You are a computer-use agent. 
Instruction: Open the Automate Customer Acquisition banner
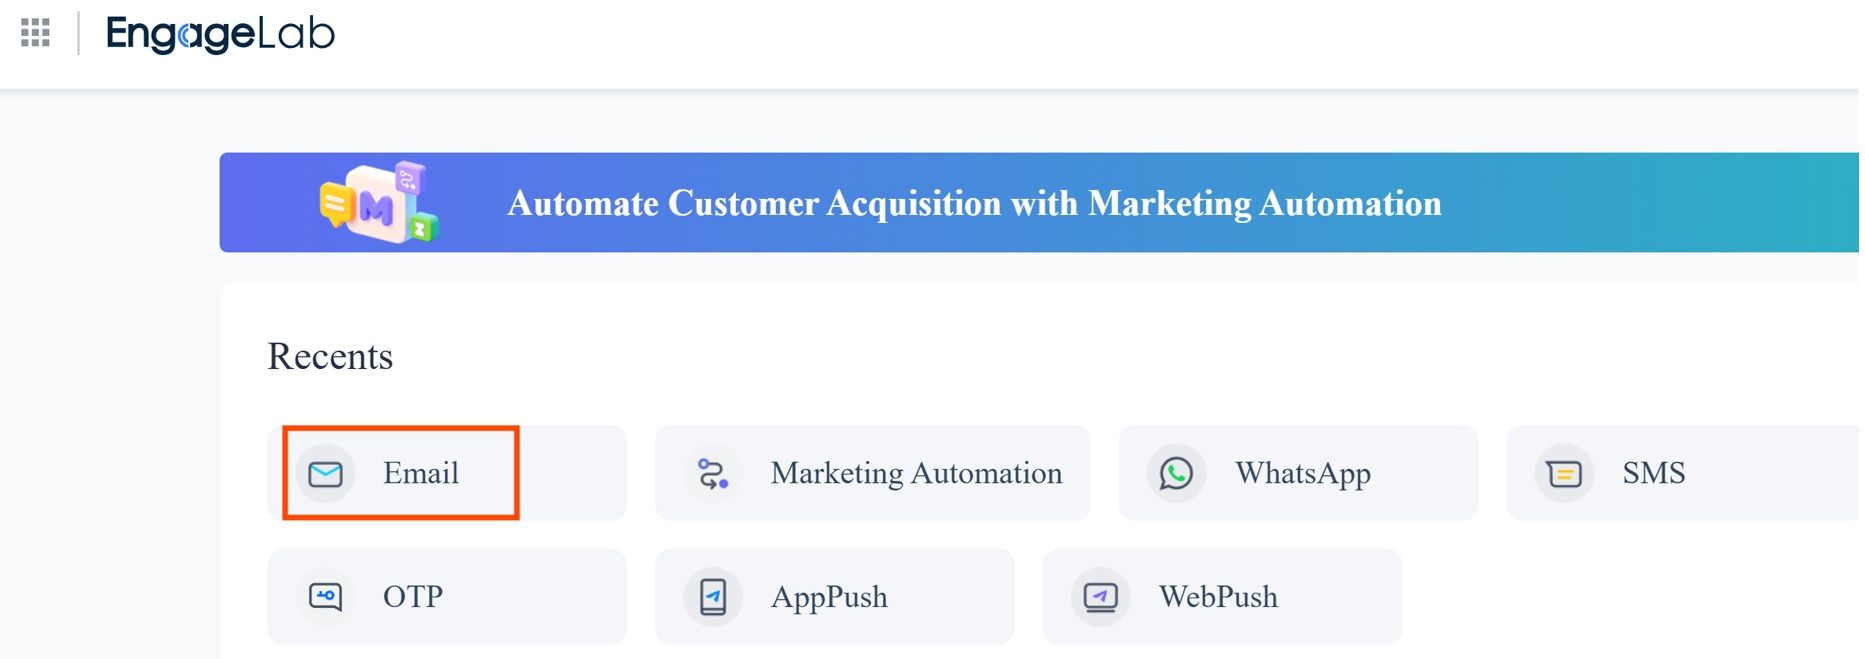click(1040, 202)
